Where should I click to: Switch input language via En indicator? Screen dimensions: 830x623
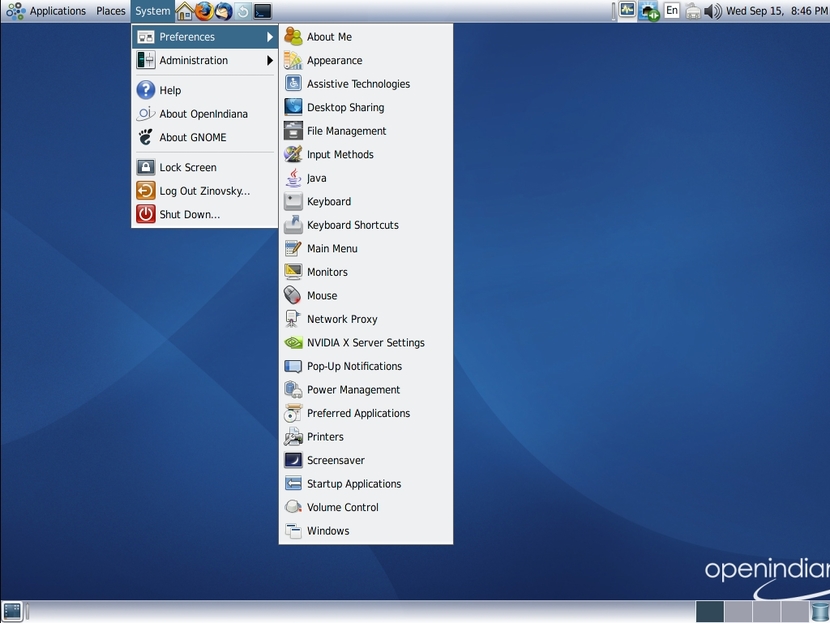672,11
